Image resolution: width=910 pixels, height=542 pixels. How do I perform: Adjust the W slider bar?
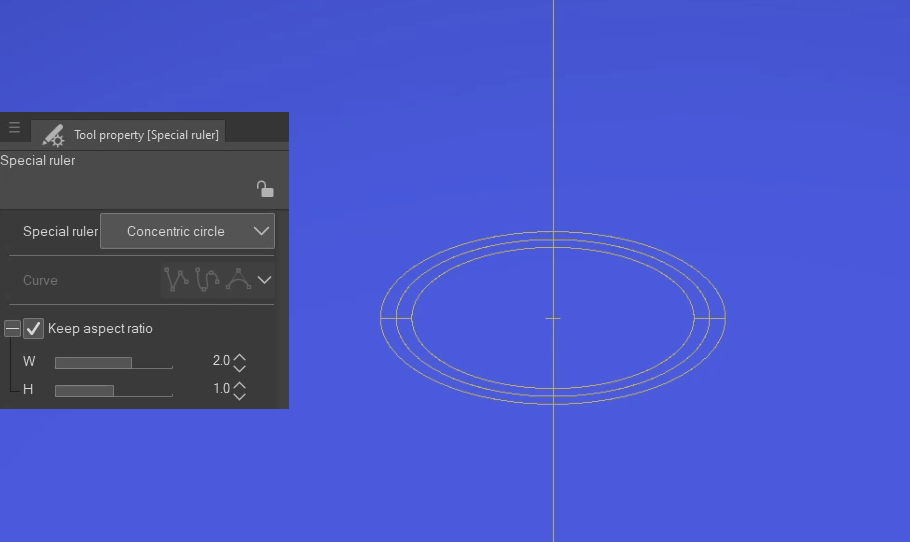114,363
